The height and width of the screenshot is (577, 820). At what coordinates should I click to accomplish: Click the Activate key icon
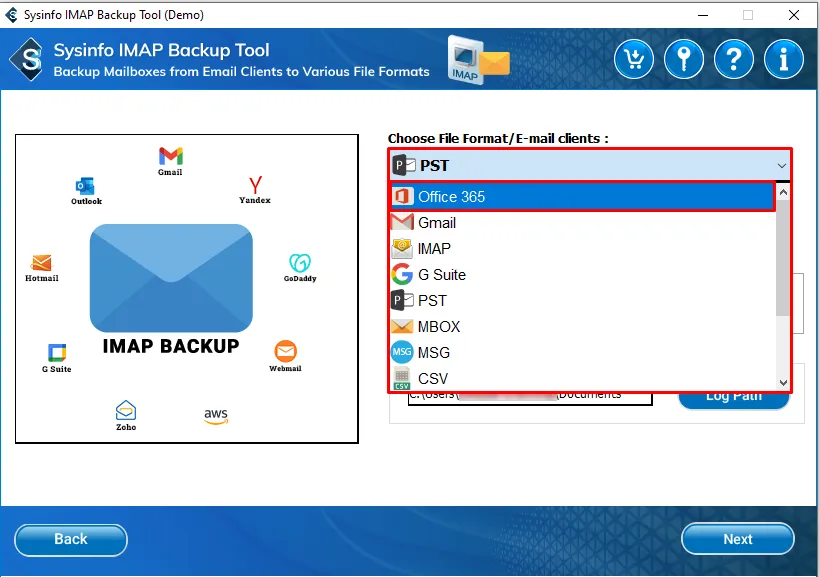tap(684, 59)
